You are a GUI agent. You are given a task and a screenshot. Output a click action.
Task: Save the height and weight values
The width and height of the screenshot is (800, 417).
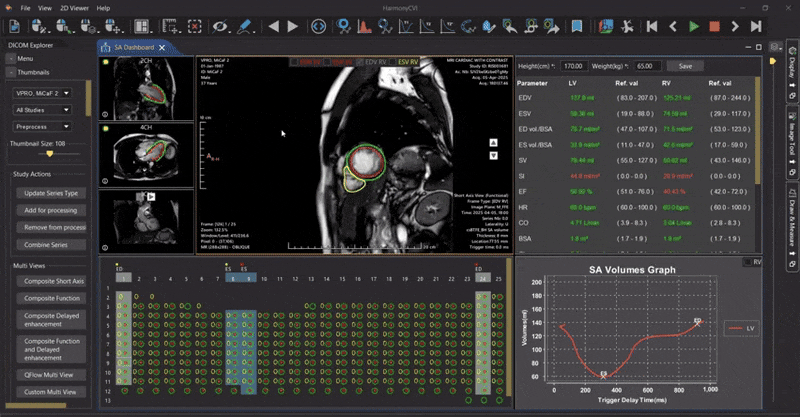click(x=685, y=66)
